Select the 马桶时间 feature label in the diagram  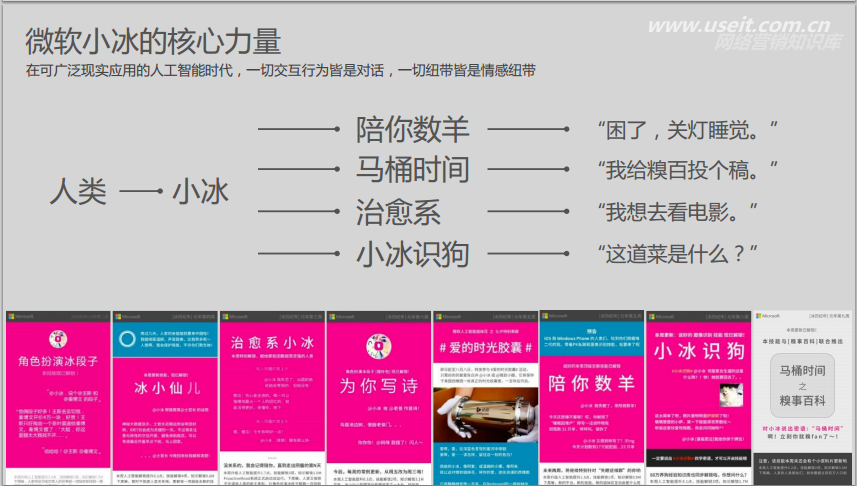click(x=413, y=169)
